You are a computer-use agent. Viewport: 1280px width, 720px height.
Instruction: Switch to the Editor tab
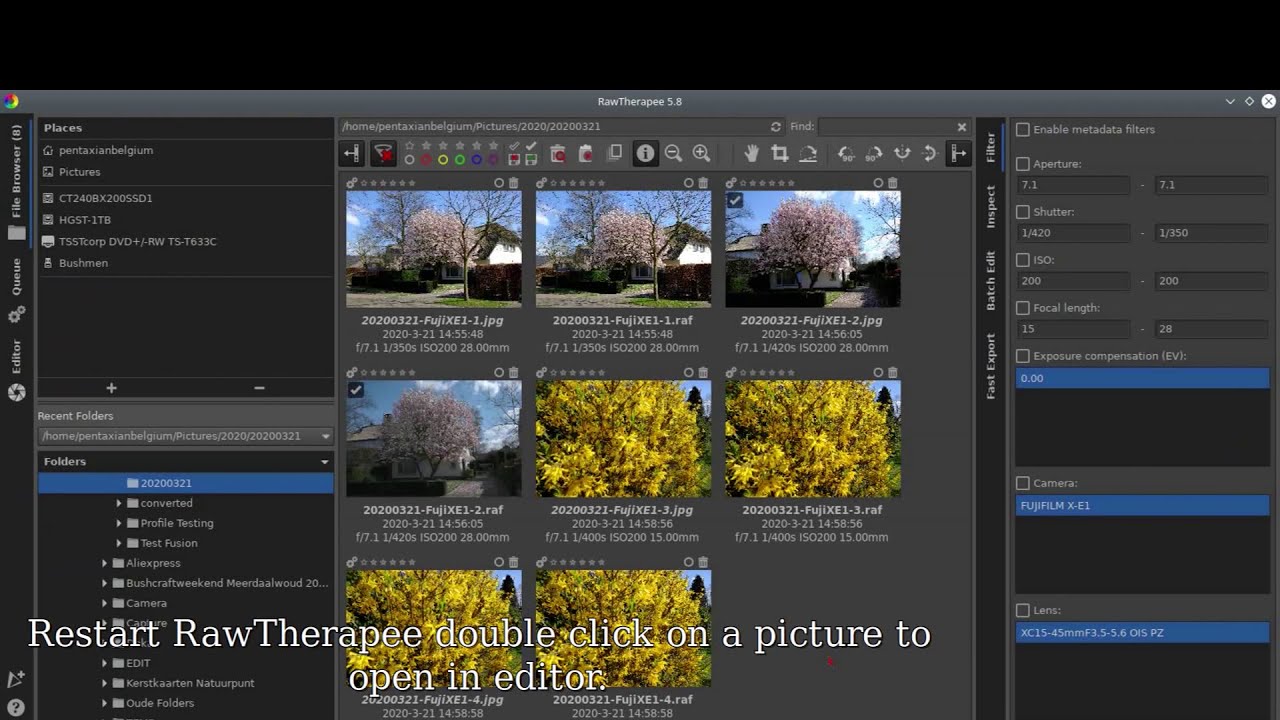click(x=16, y=370)
